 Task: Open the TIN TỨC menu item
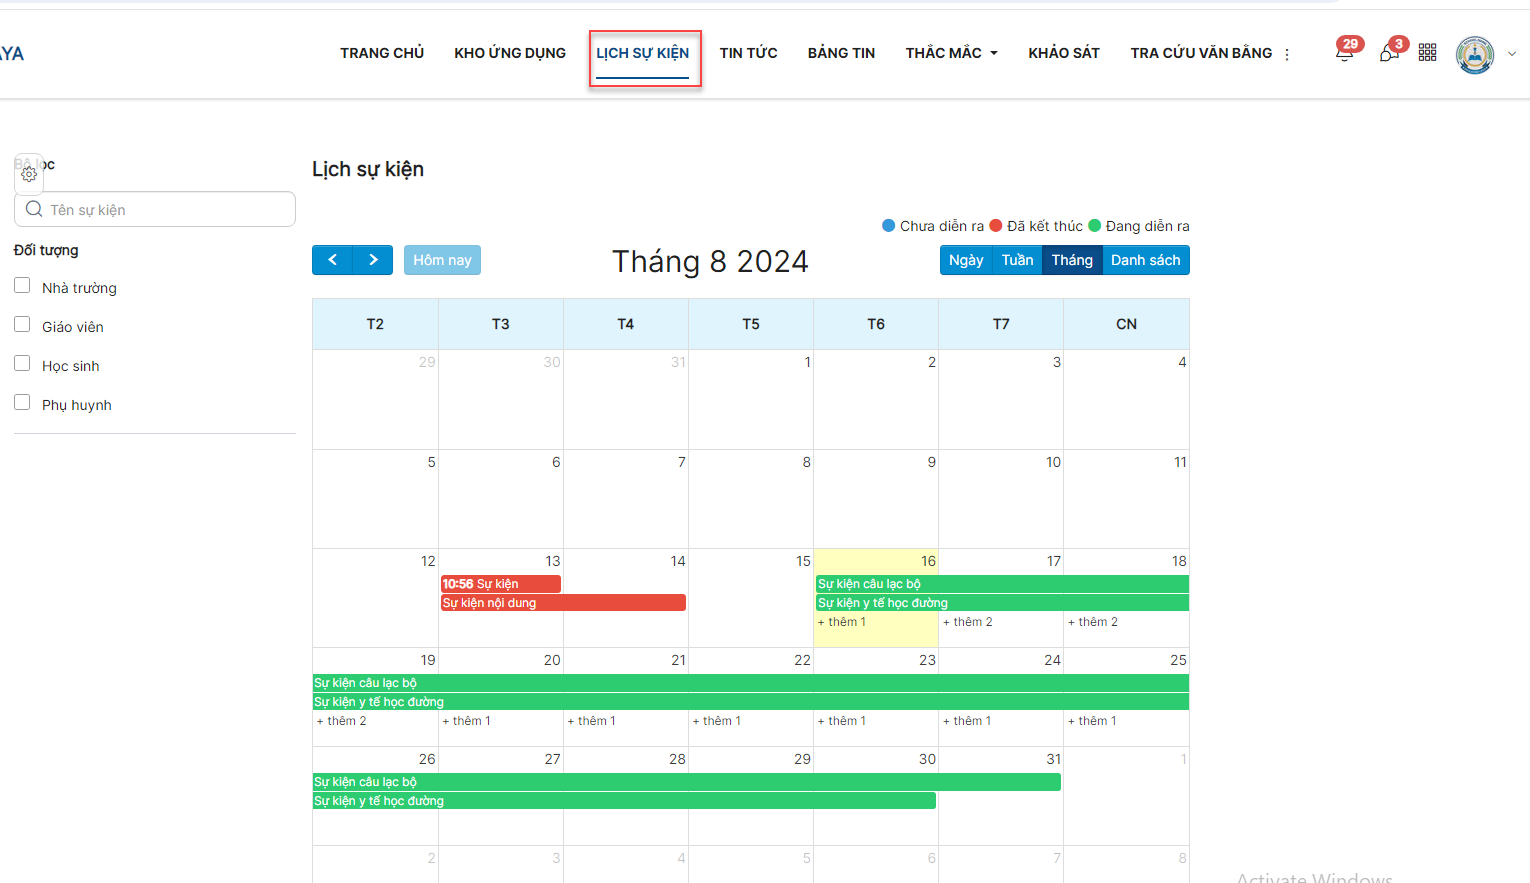tap(748, 53)
